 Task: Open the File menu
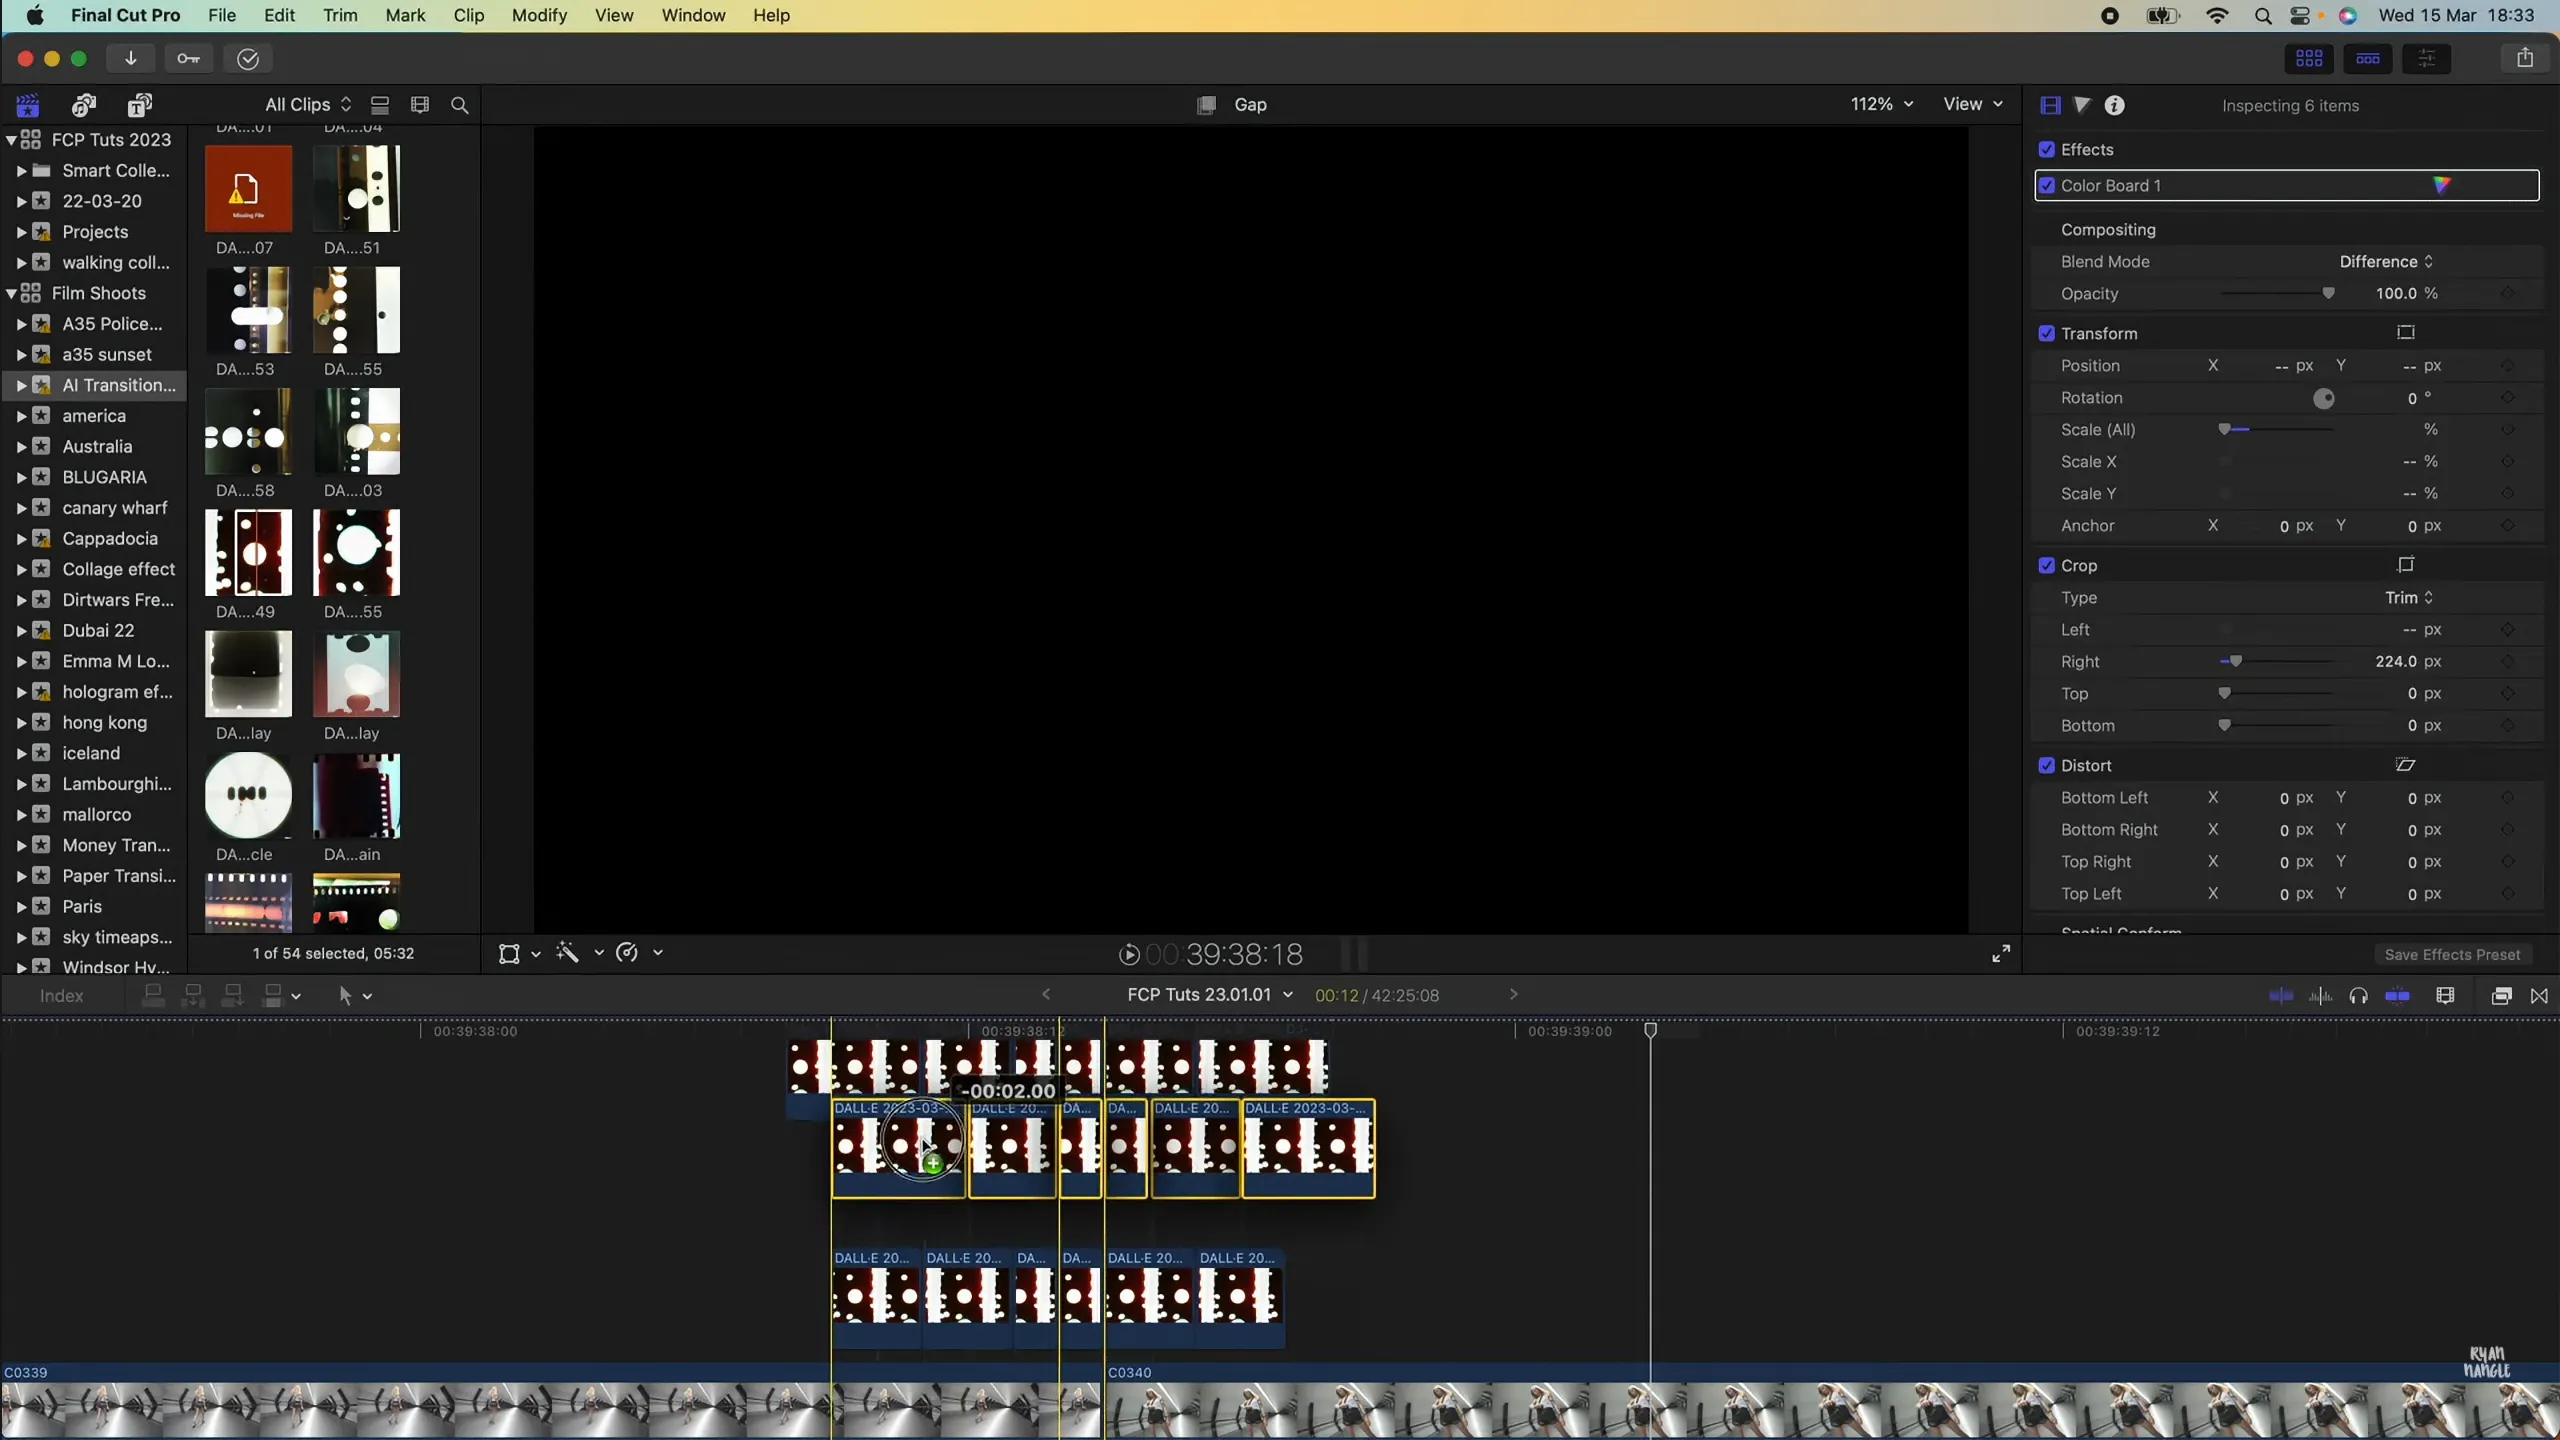click(x=221, y=15)
